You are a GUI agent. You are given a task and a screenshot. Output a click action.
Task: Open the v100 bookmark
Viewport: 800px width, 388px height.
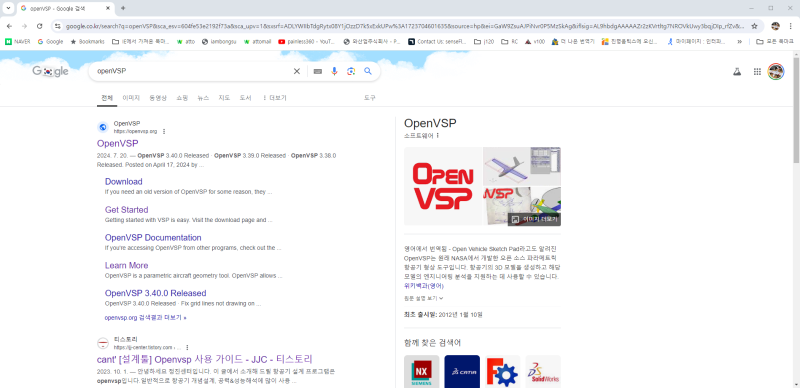(535, 42)
